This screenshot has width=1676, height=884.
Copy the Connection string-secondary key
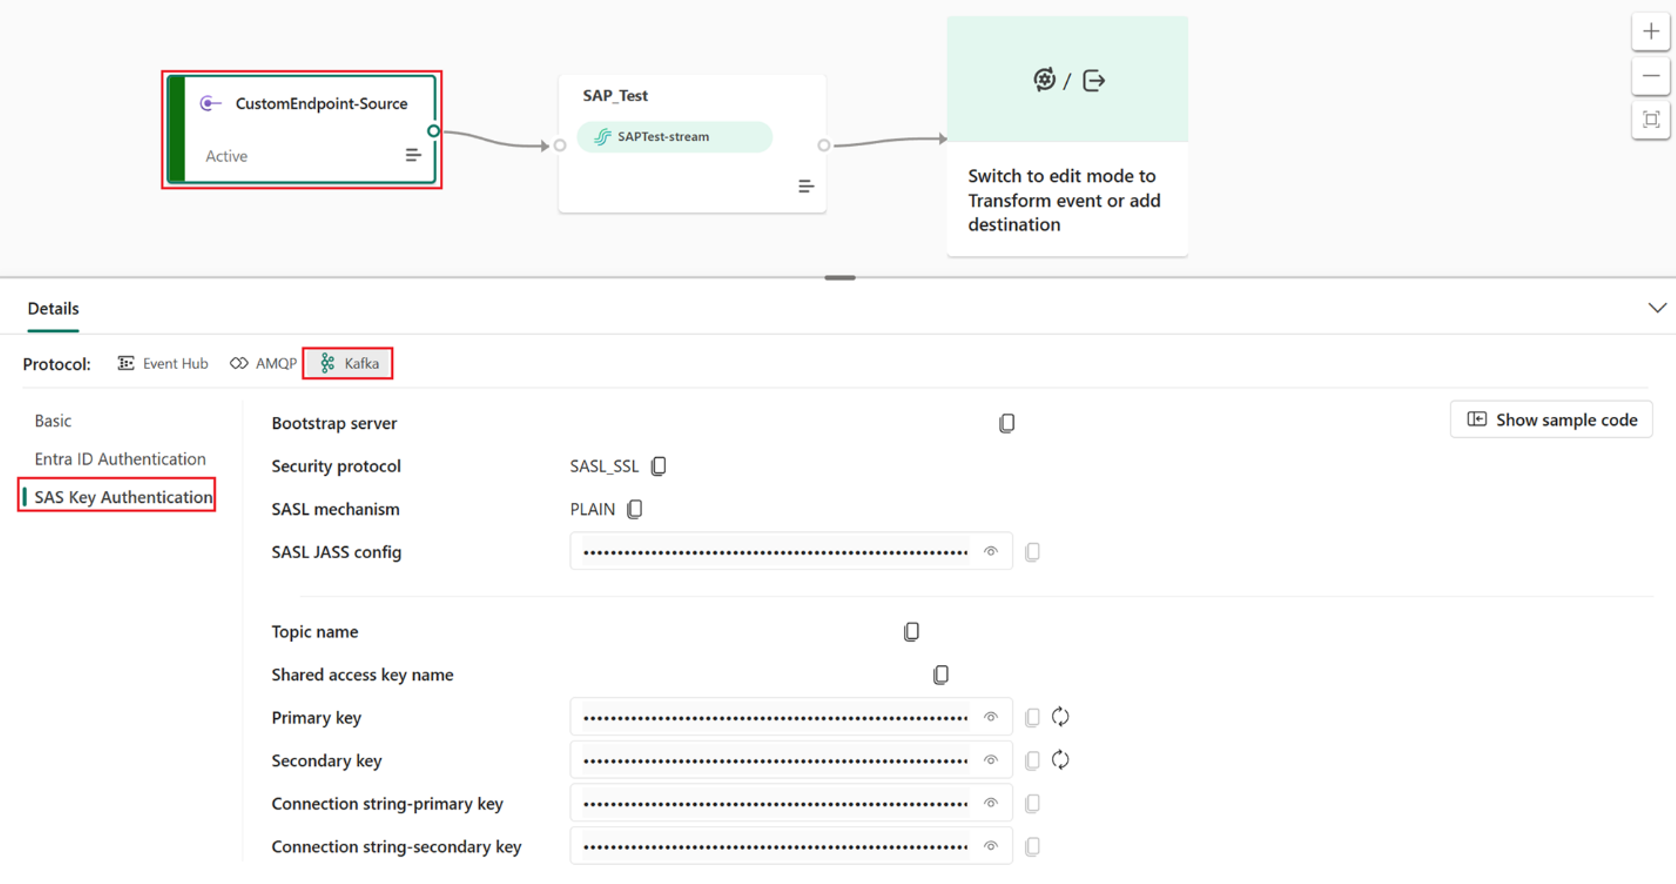point(1033,846)
